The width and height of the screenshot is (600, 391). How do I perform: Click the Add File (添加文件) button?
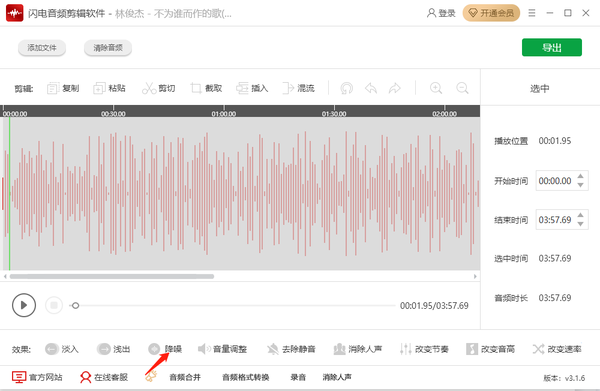pos(42,48)
